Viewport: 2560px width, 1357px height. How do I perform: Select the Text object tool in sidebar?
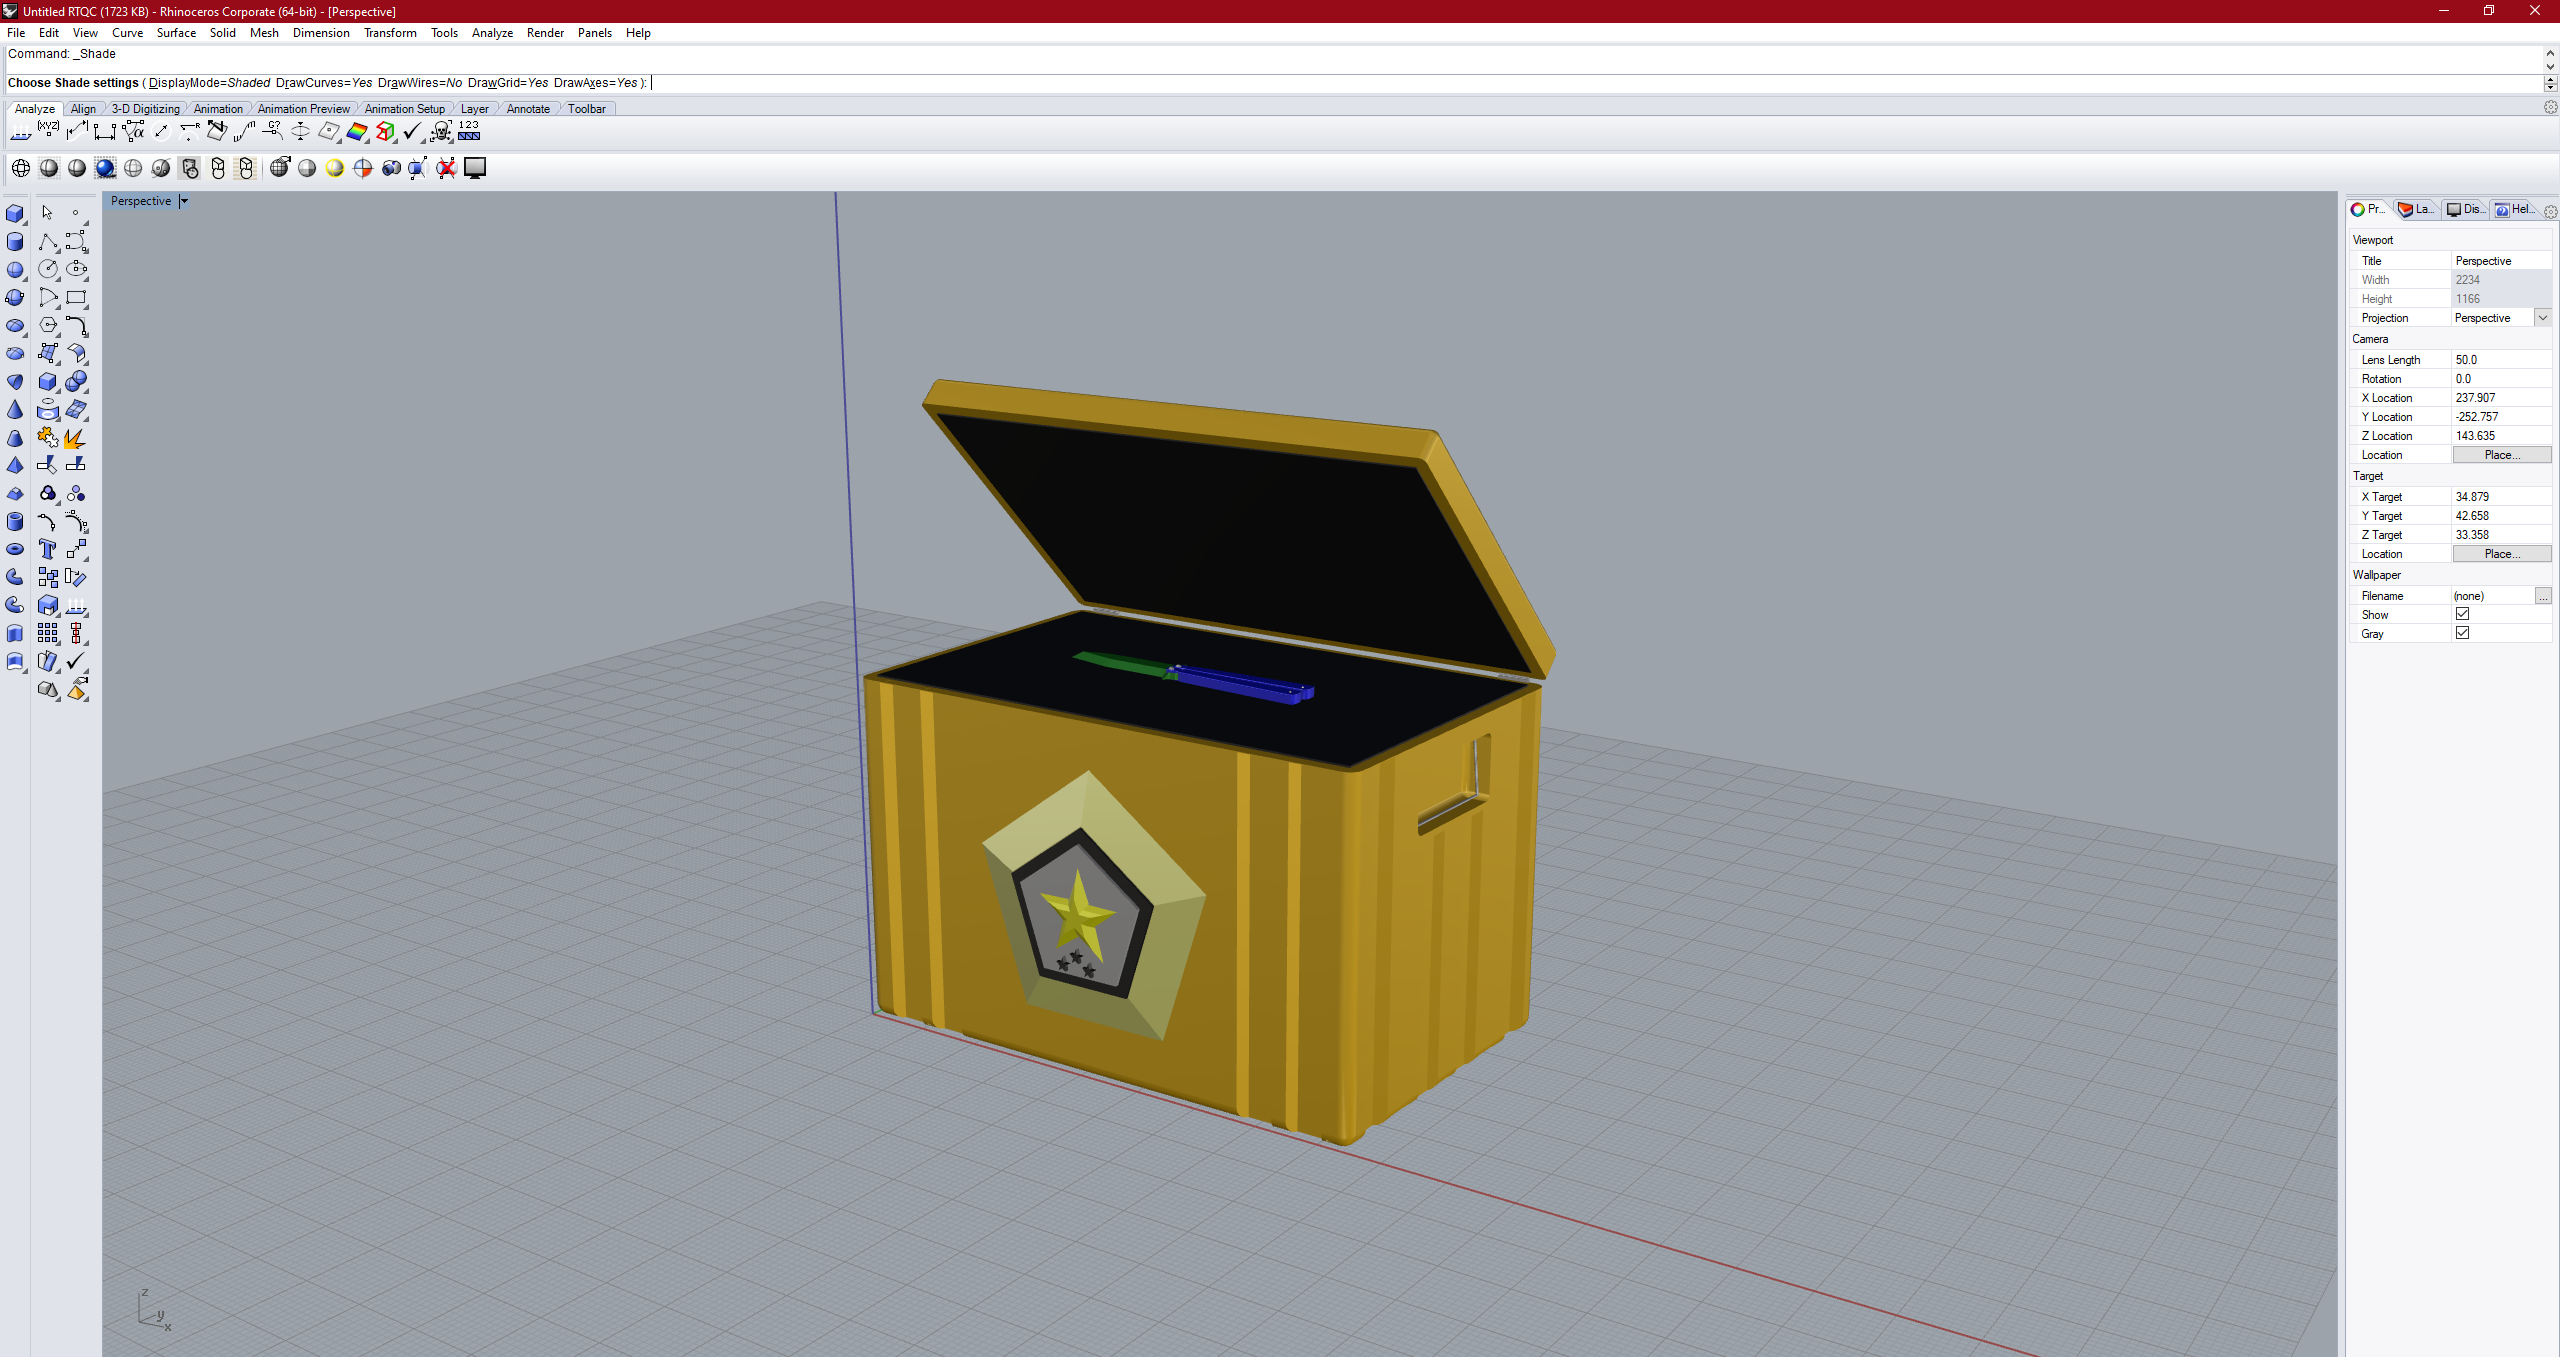click(46, 548)
